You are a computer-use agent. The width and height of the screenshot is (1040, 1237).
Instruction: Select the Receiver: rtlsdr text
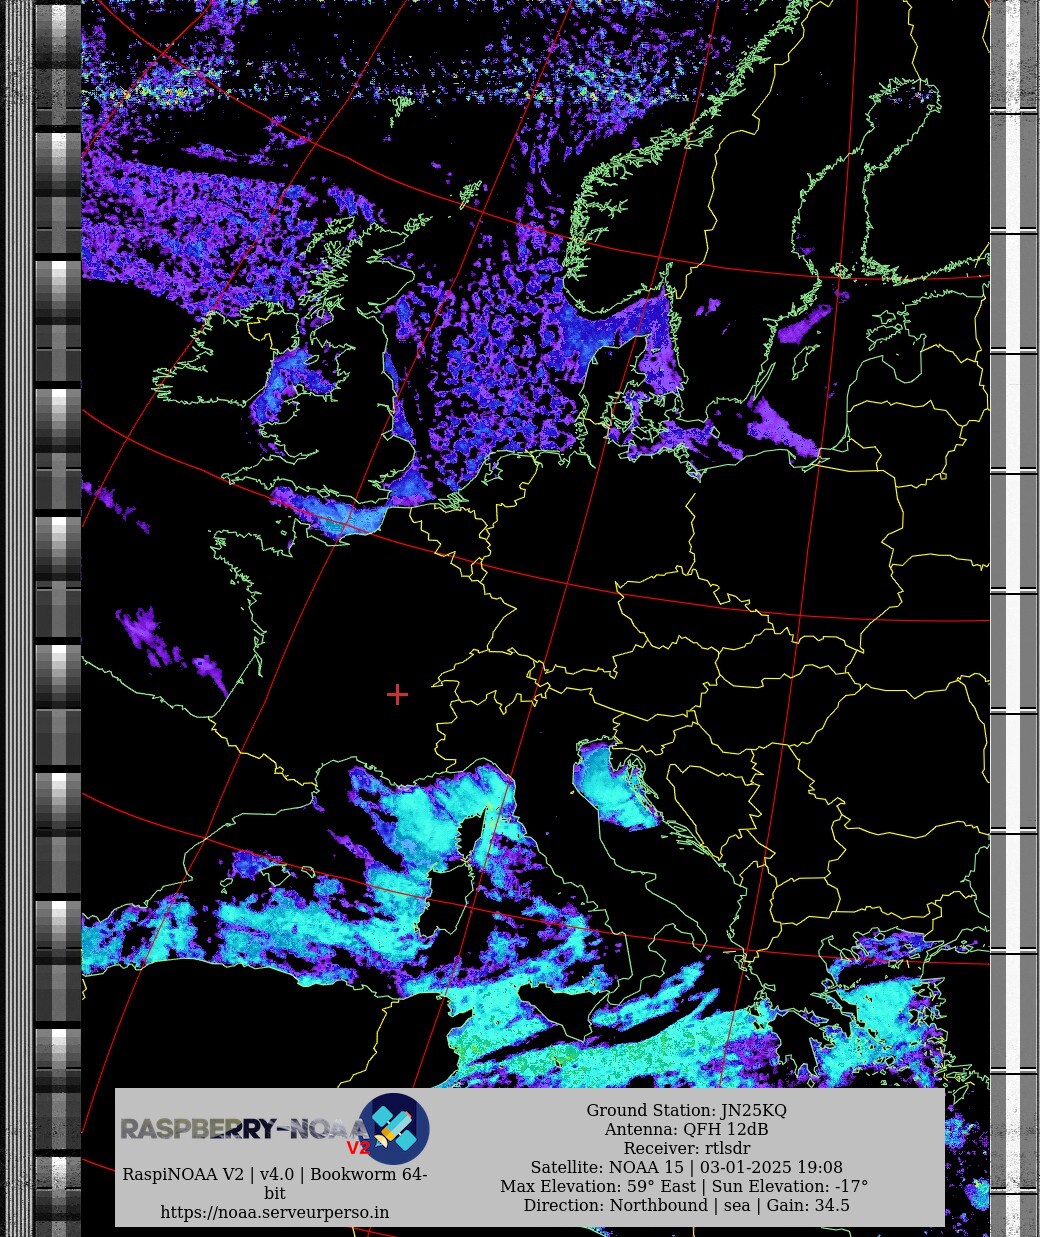pos(686,1148)
